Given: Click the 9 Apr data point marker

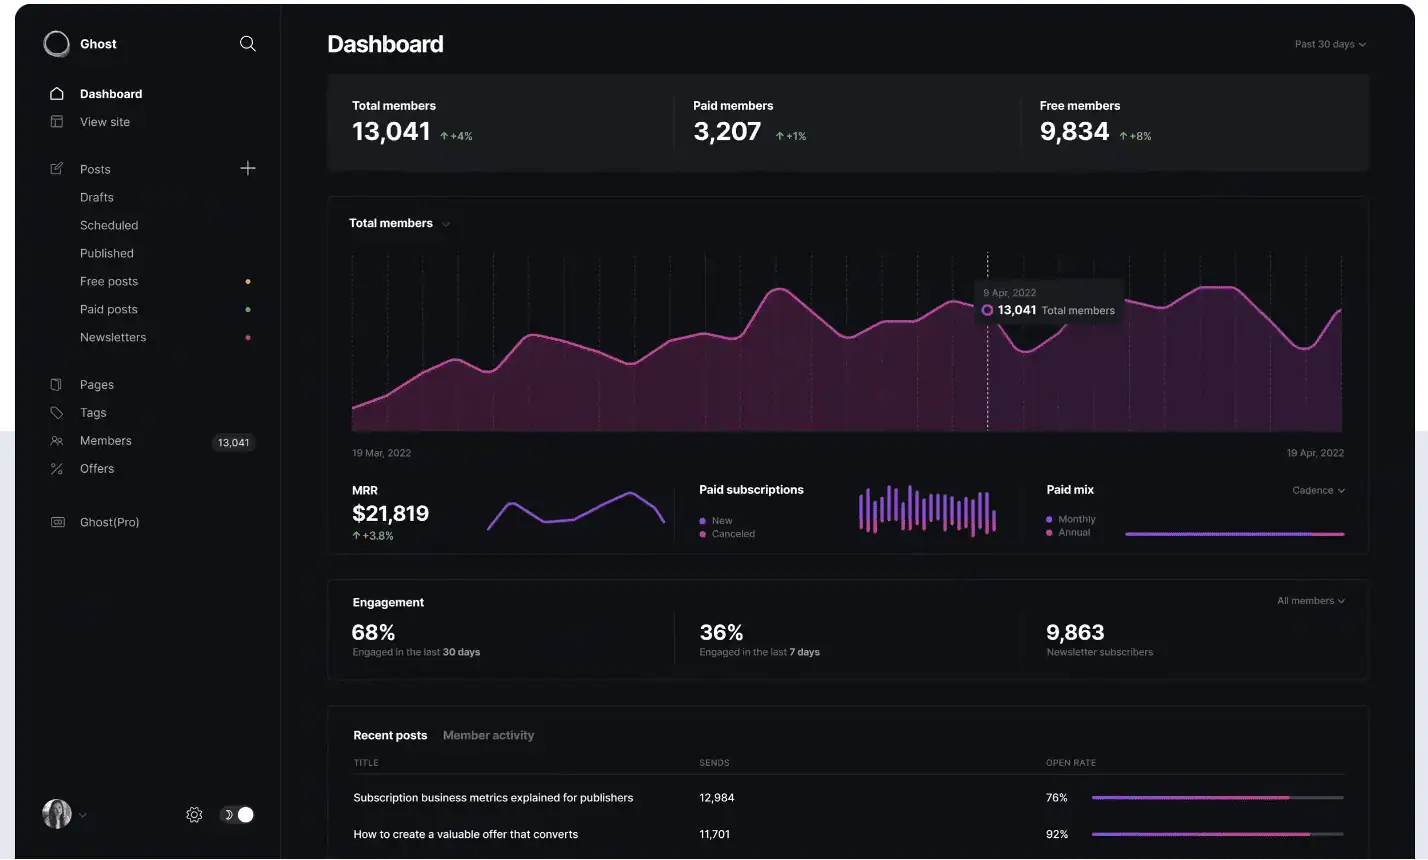Looking at the screenshot, I should 987,311.
